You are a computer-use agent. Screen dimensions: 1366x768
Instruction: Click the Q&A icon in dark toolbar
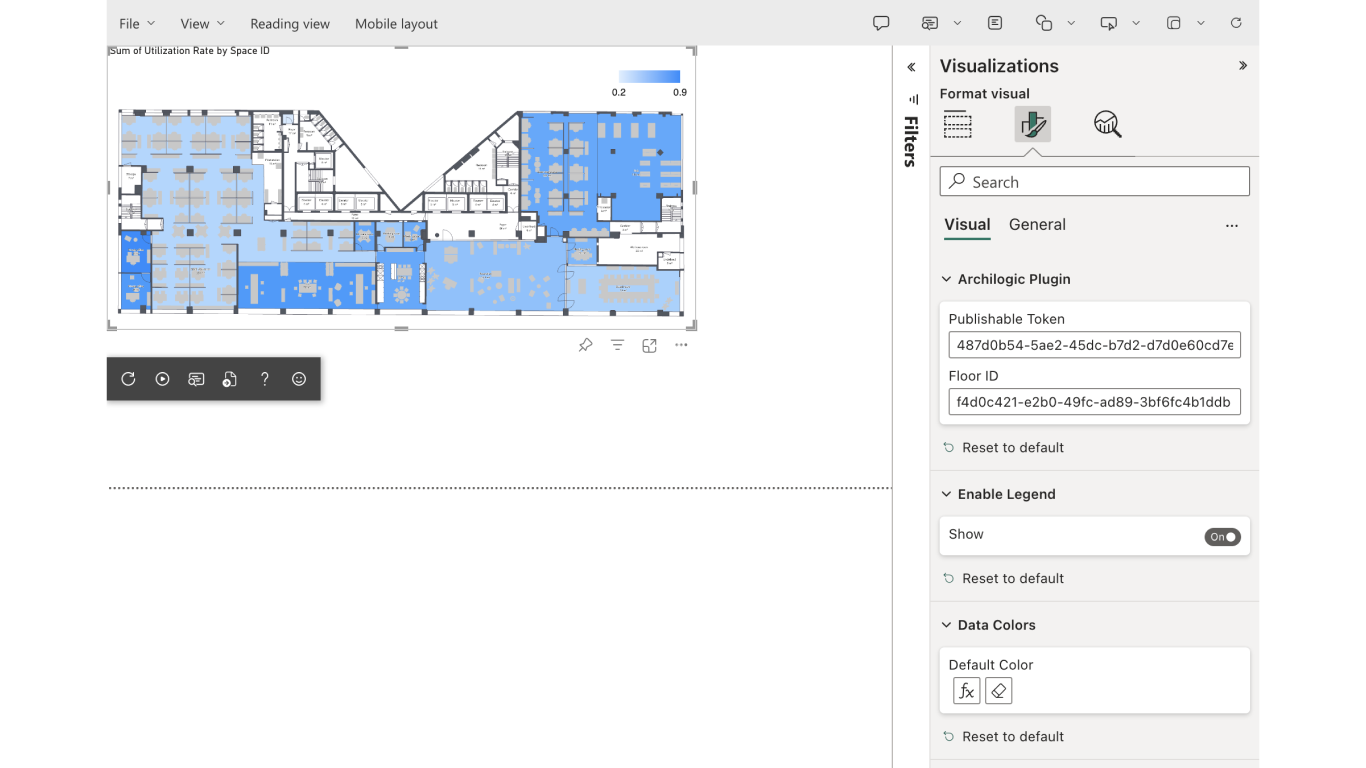point(196,379)
